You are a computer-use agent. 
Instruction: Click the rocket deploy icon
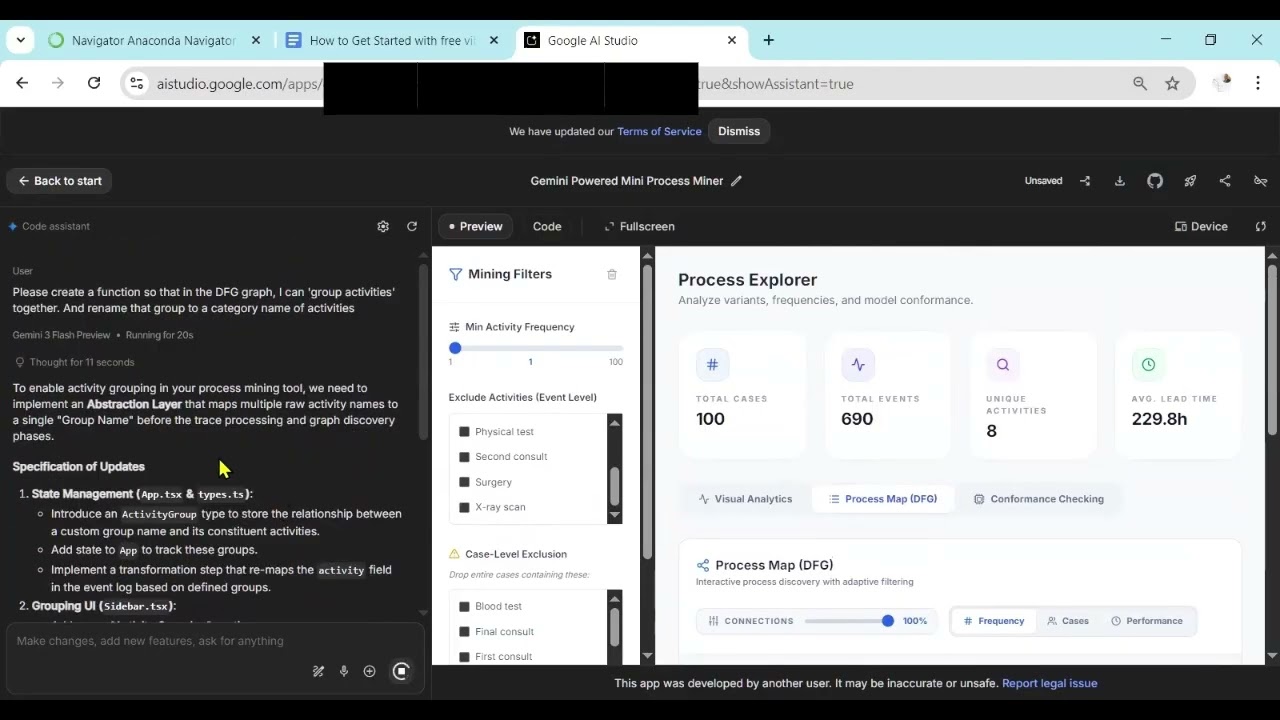pos(1190,181)
